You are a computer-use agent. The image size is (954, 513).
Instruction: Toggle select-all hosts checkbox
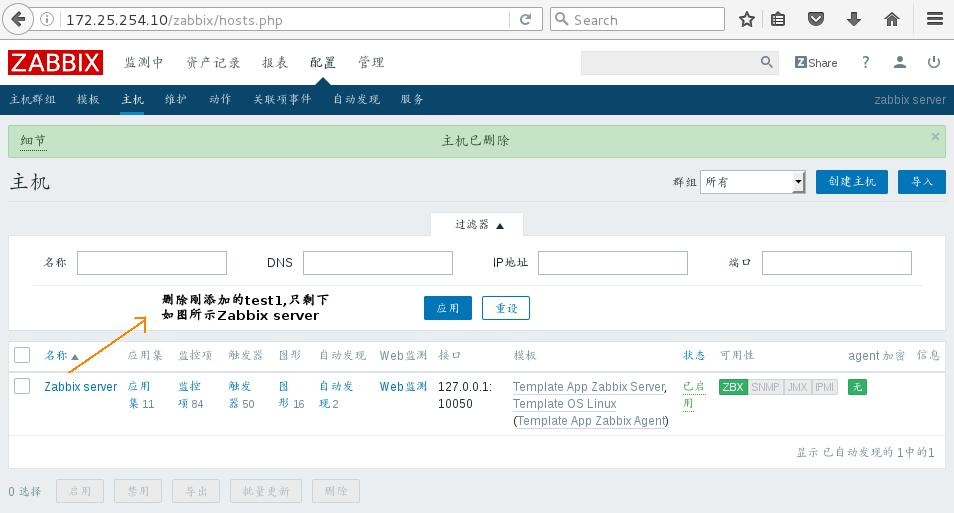[x=22, y=355]
